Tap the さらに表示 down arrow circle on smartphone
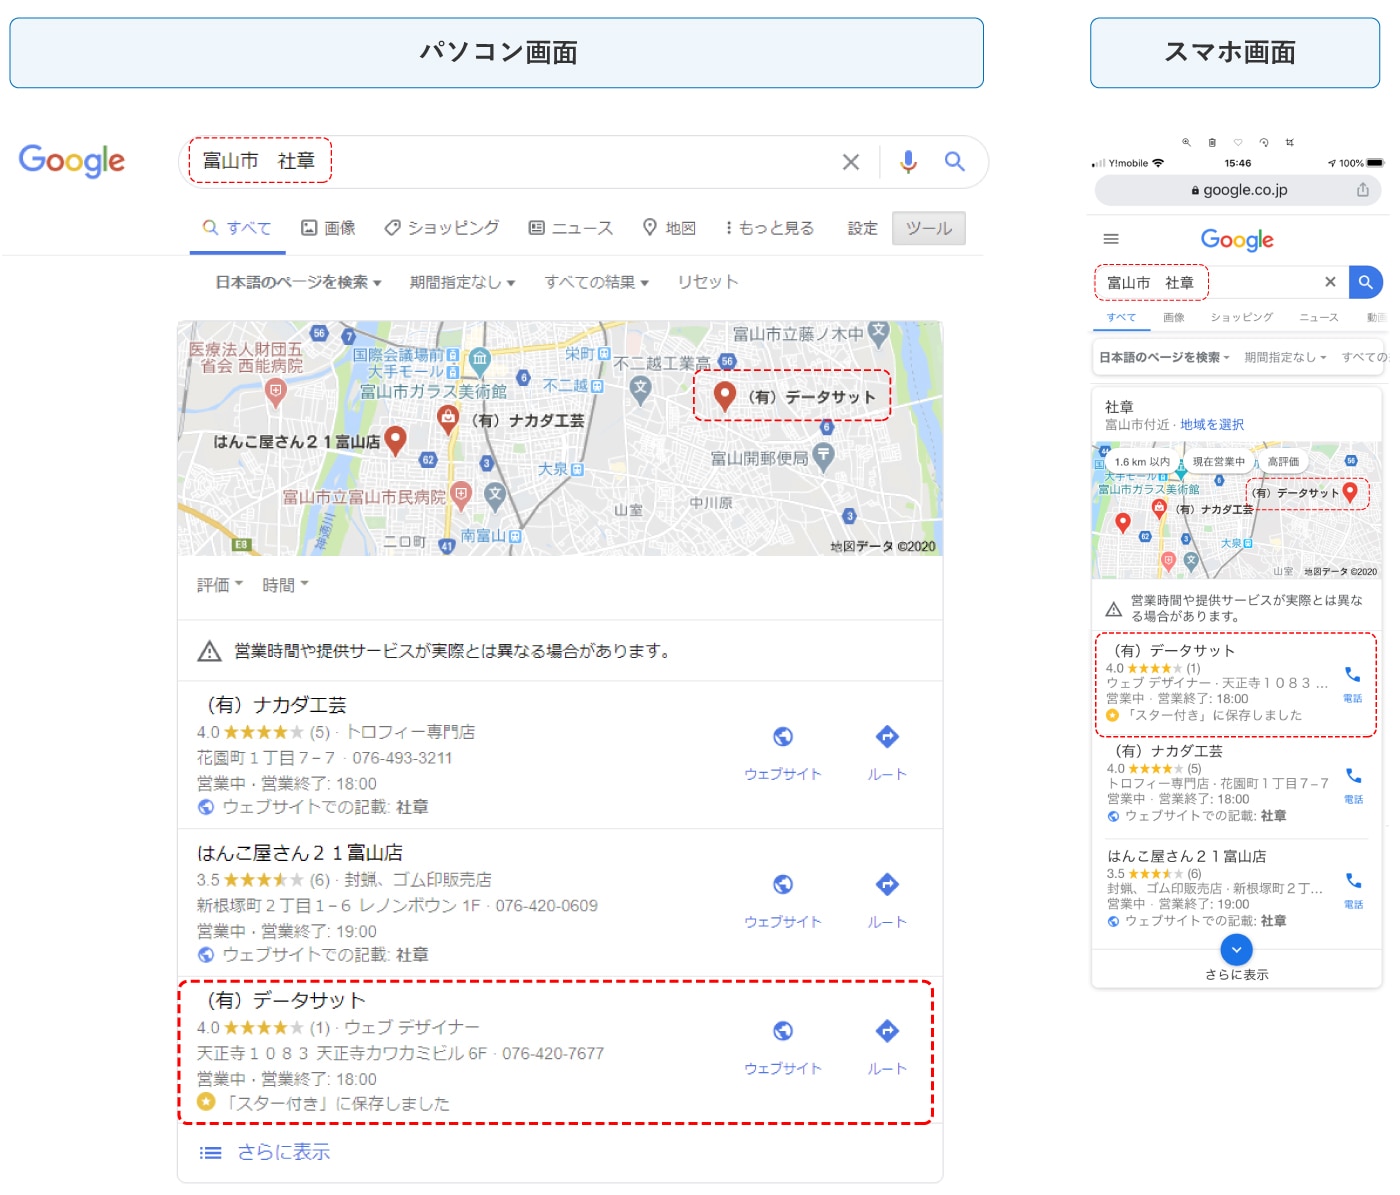This screenshot has width=1400, height=1195. [1237, 950]
